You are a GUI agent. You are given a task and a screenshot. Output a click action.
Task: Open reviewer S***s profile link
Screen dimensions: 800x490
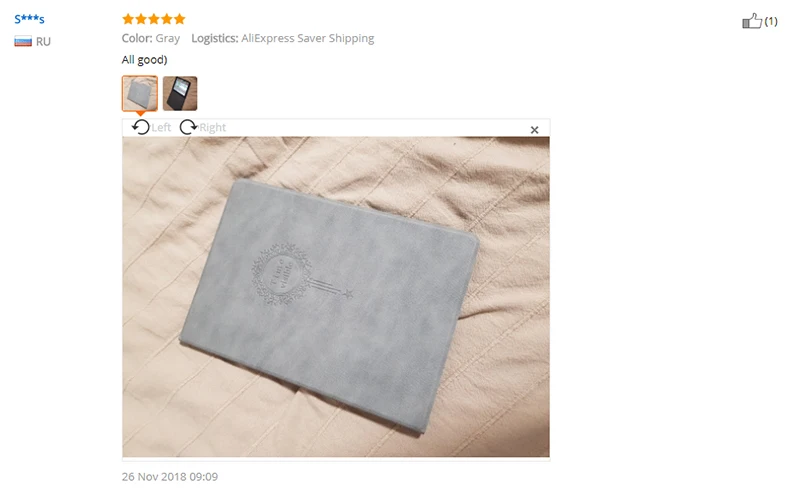click(x=30, y=19)
